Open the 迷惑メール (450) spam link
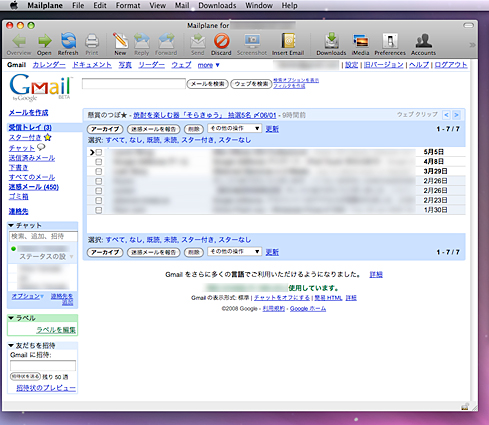Image resolution: width=489 pixels, height=425 pixels. point(34,187)
